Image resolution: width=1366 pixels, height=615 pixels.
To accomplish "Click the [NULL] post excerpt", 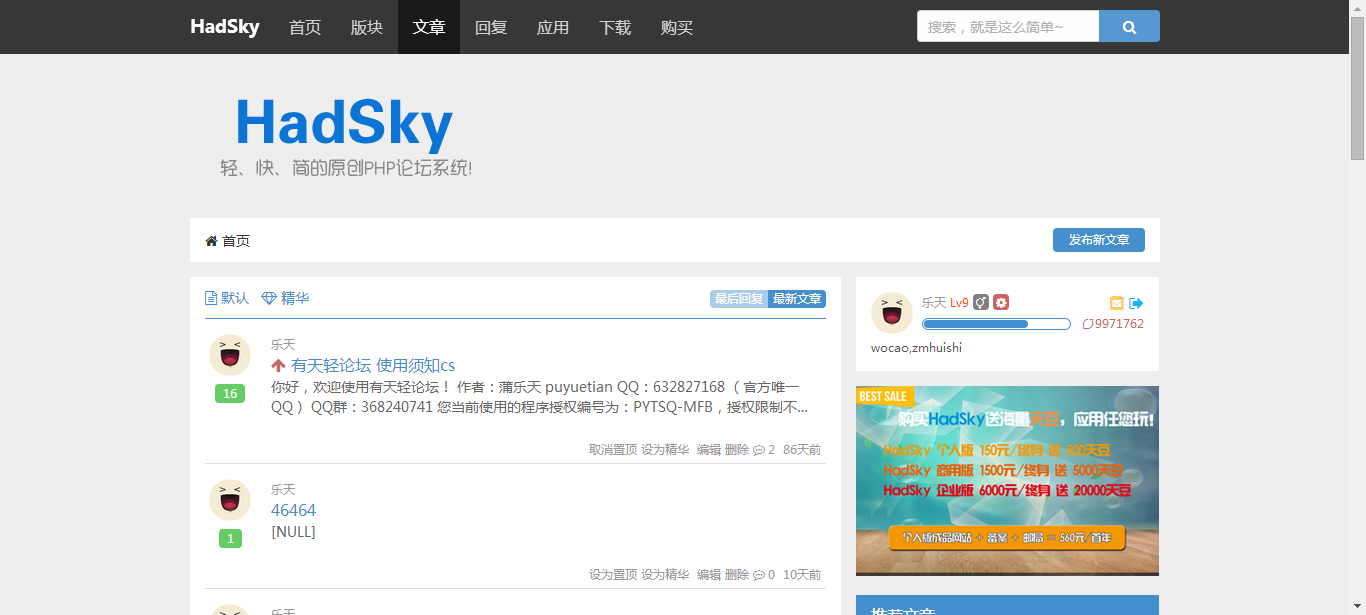I will tap(293, 532).
